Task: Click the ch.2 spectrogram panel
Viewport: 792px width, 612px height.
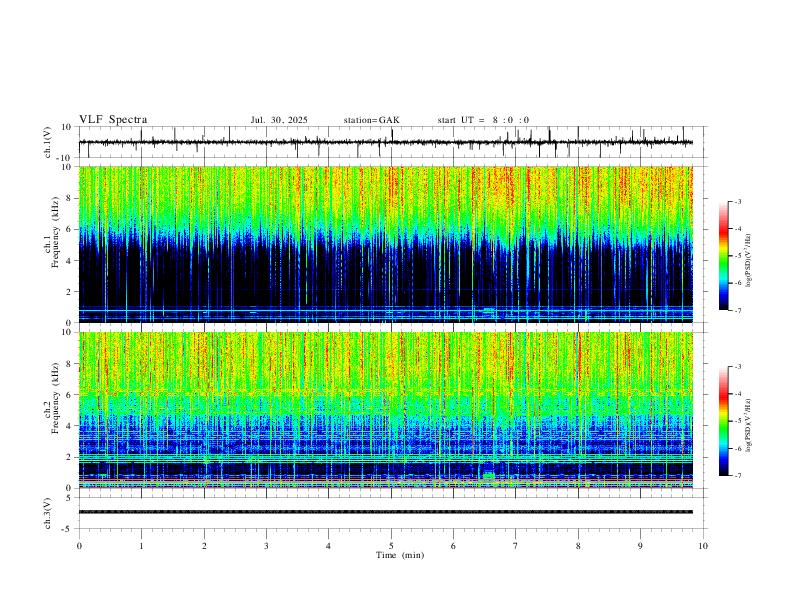Action: [386, 410]
